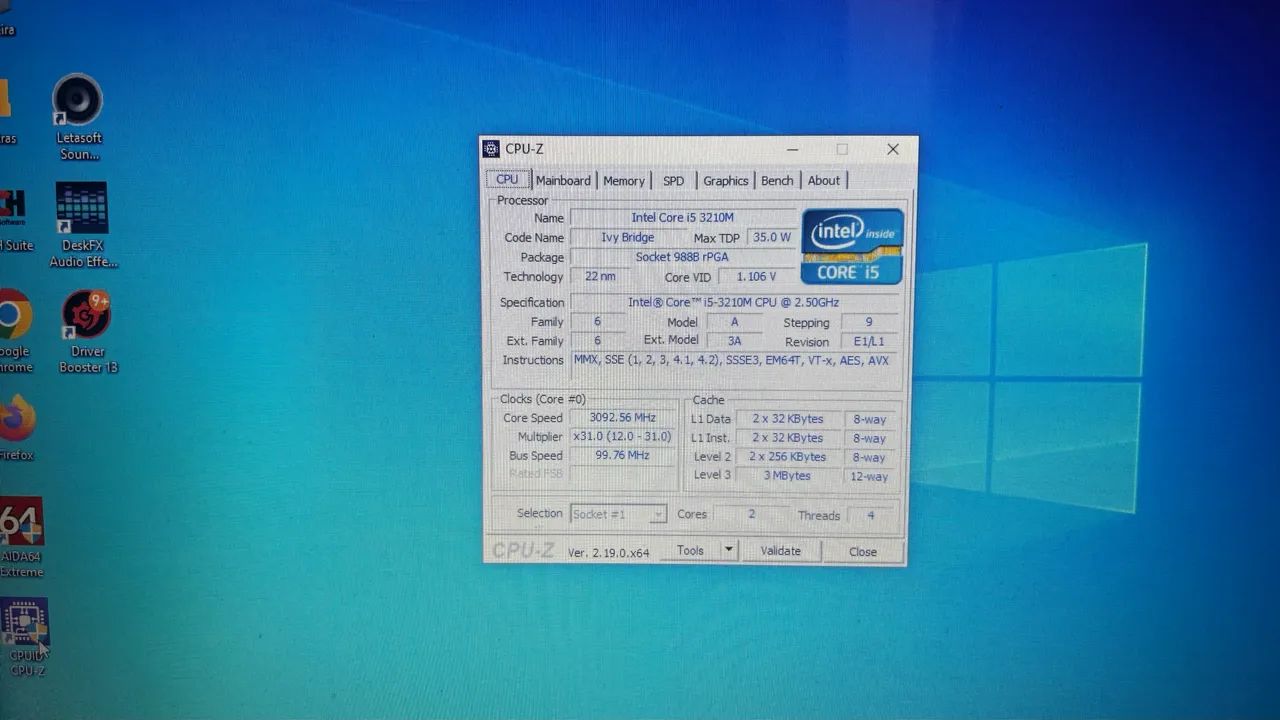The image size is (1280, 720).
Task: Switch to the About tab
Action: (x=824, y=181)
